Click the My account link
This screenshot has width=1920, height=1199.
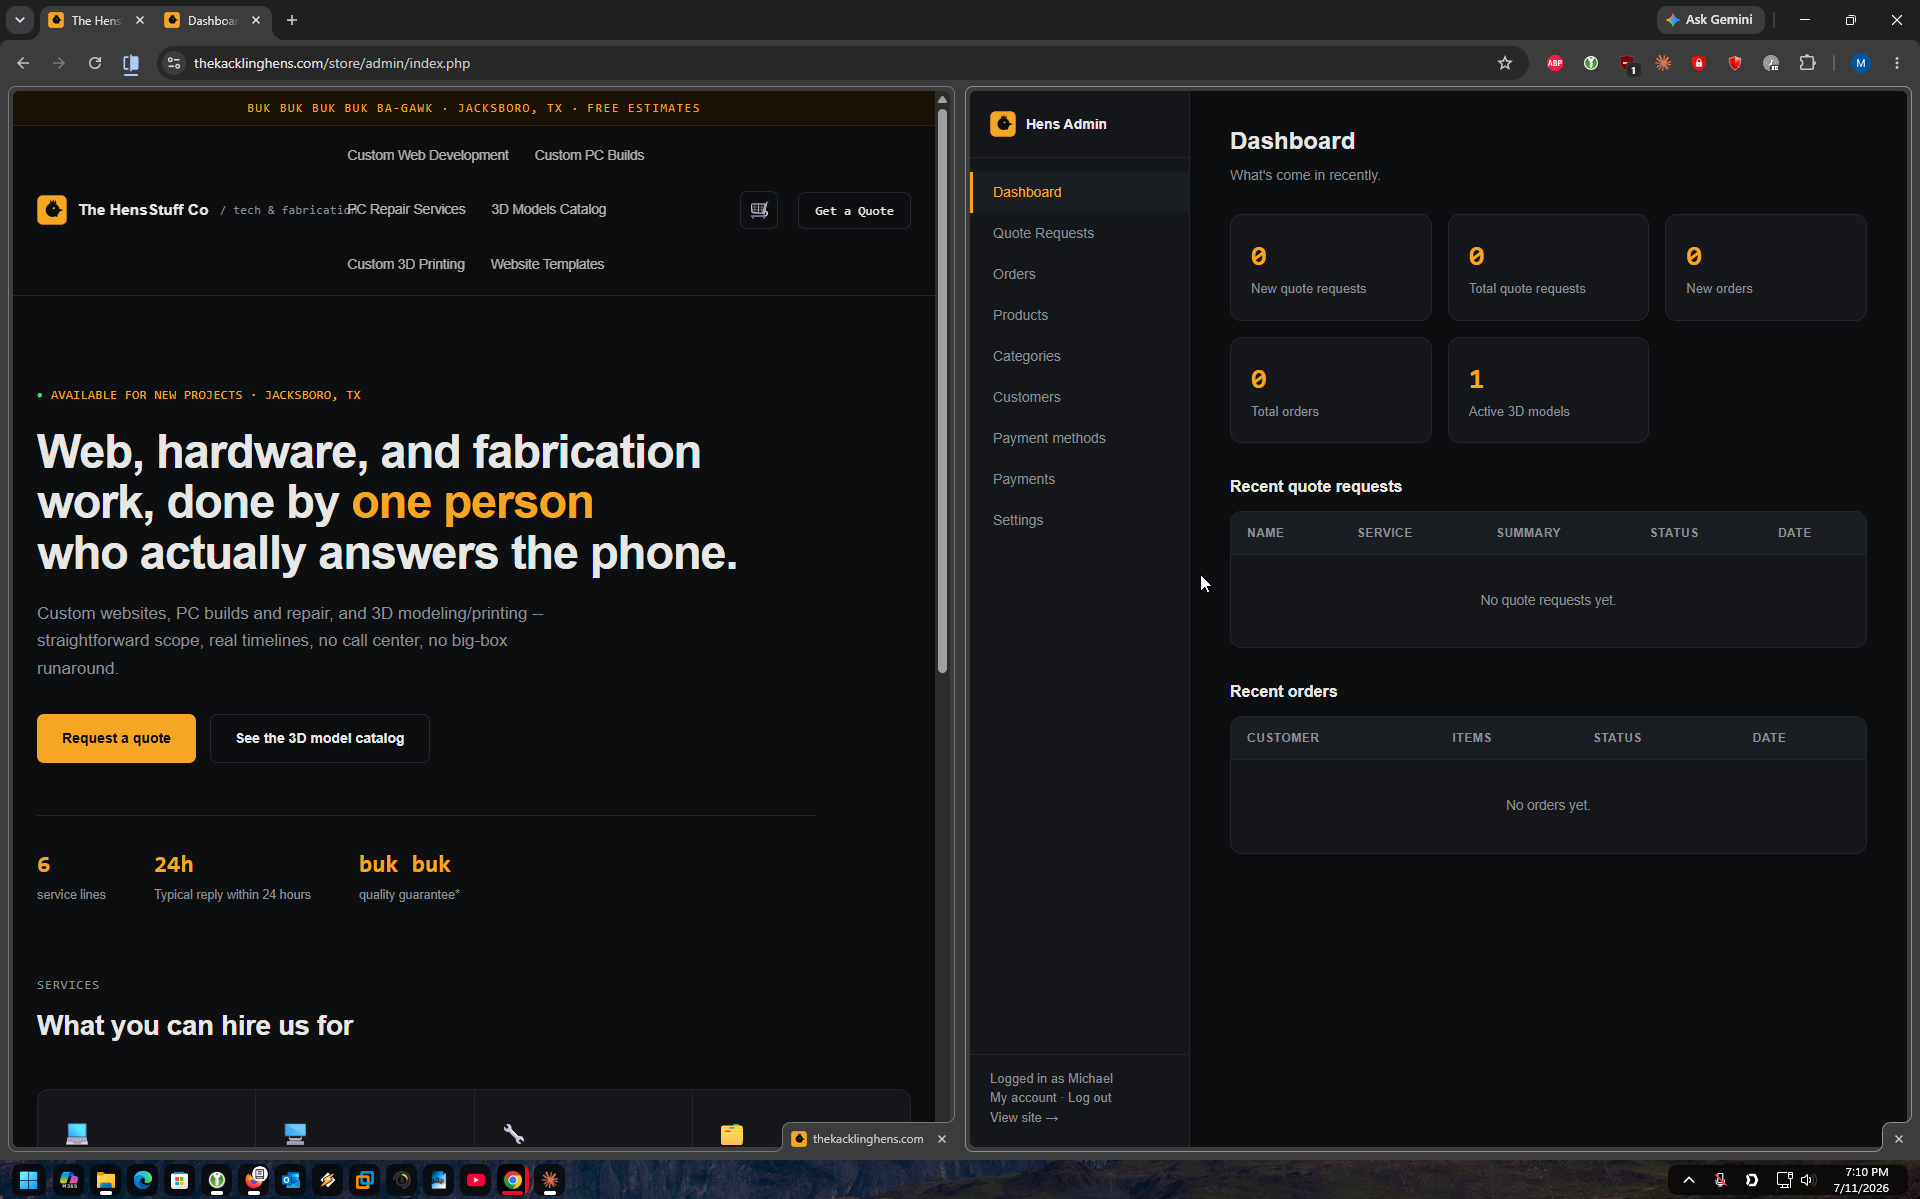1023,1098
